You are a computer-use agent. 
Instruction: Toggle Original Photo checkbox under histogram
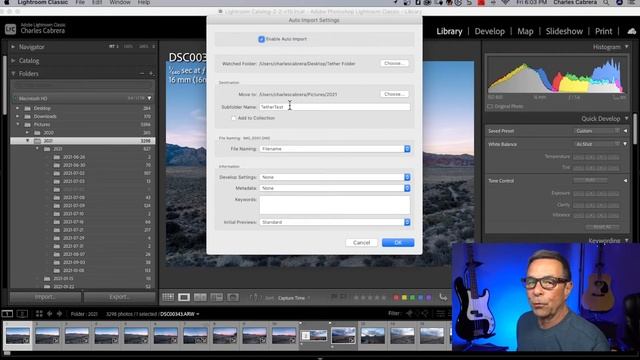pos(490,106)
